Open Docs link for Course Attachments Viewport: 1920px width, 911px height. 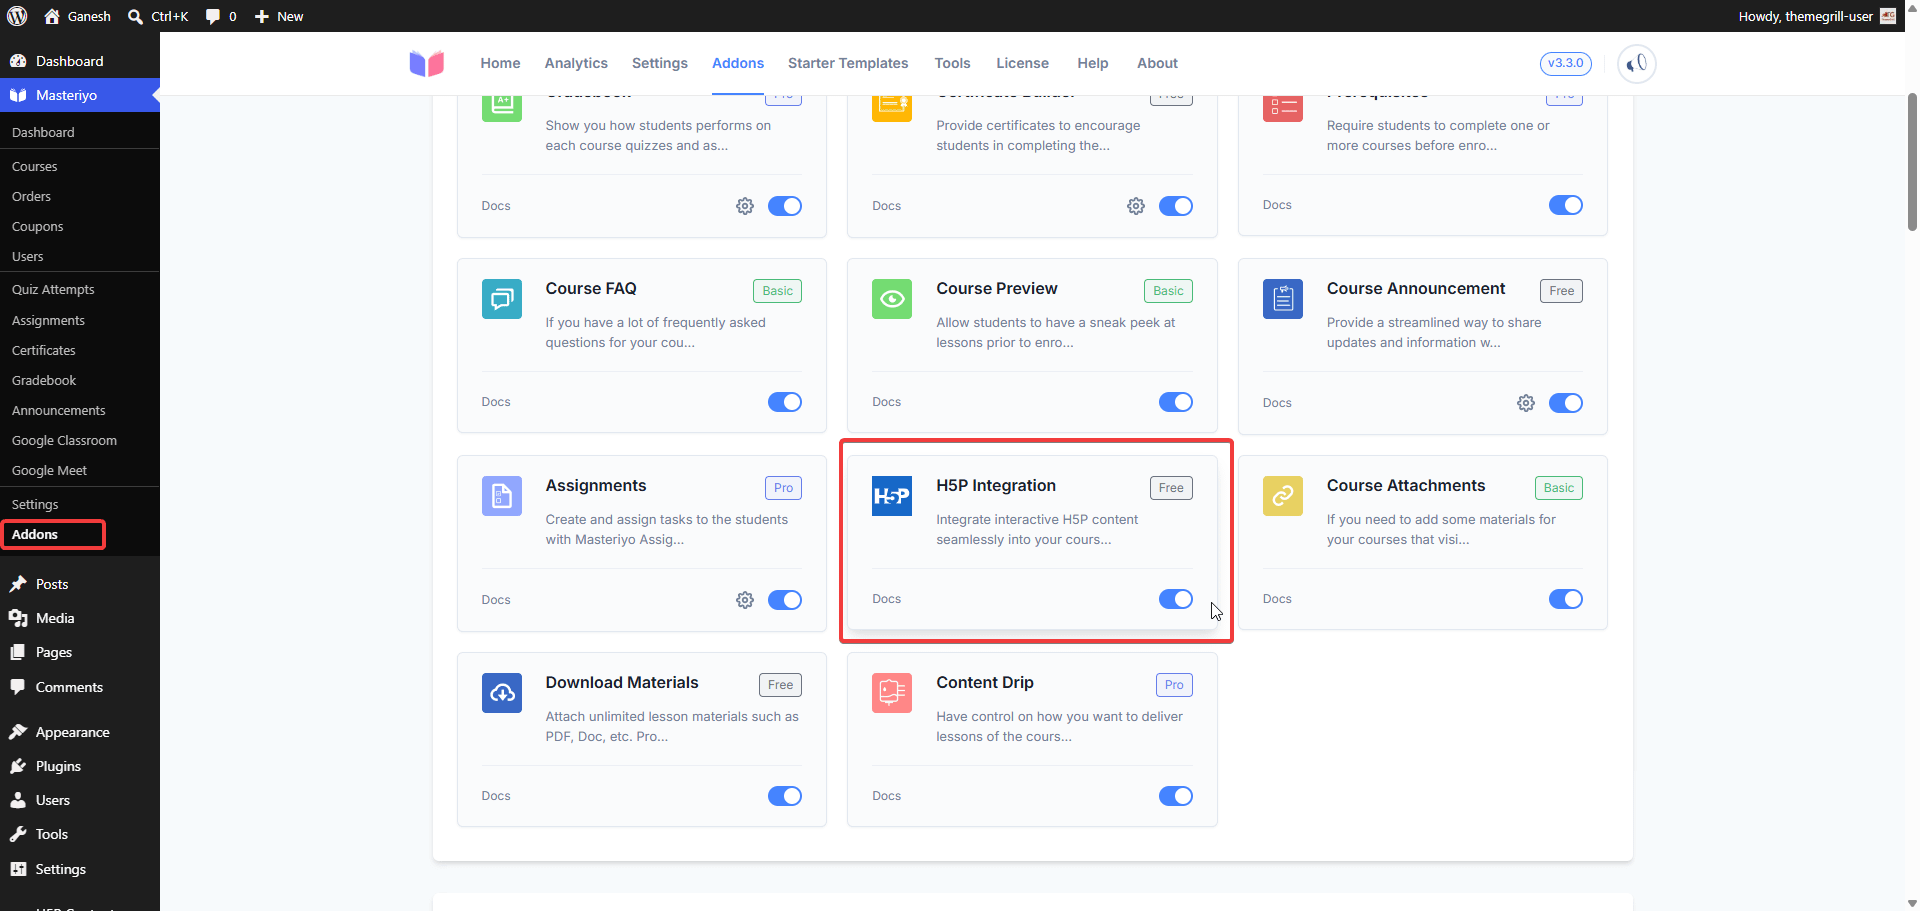1277,599
